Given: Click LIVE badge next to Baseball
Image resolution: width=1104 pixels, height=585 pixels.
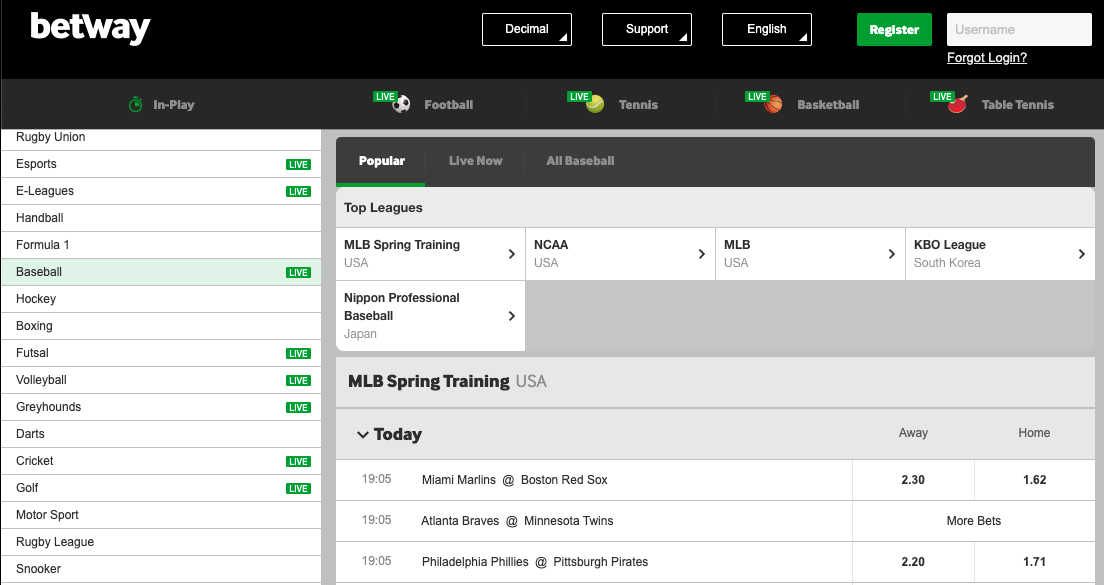Looking at the screenshot, I should (299, 272).
